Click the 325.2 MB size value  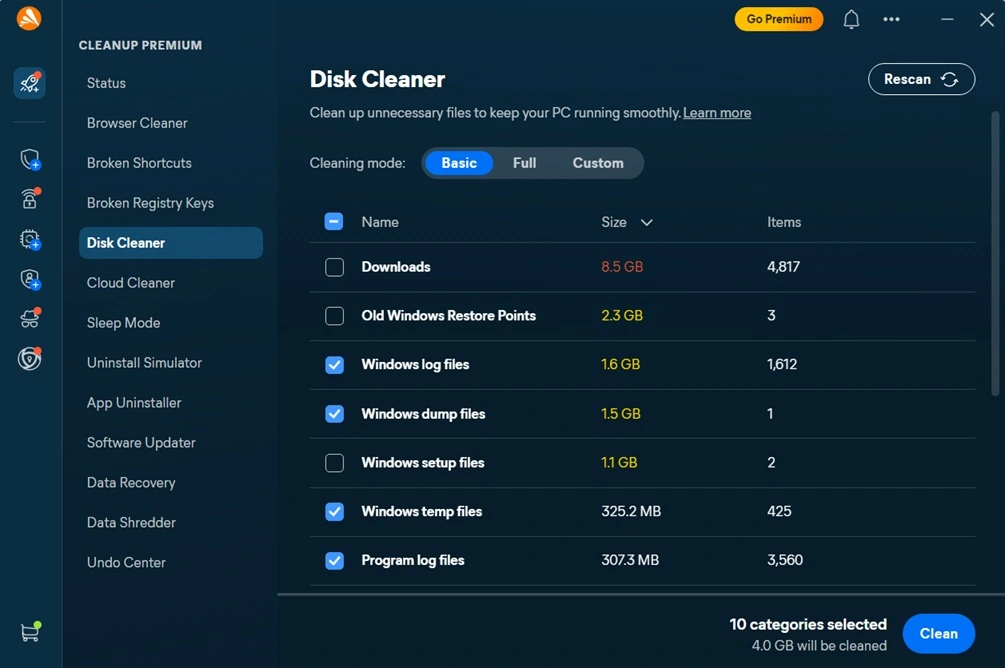tap(631, 511)
